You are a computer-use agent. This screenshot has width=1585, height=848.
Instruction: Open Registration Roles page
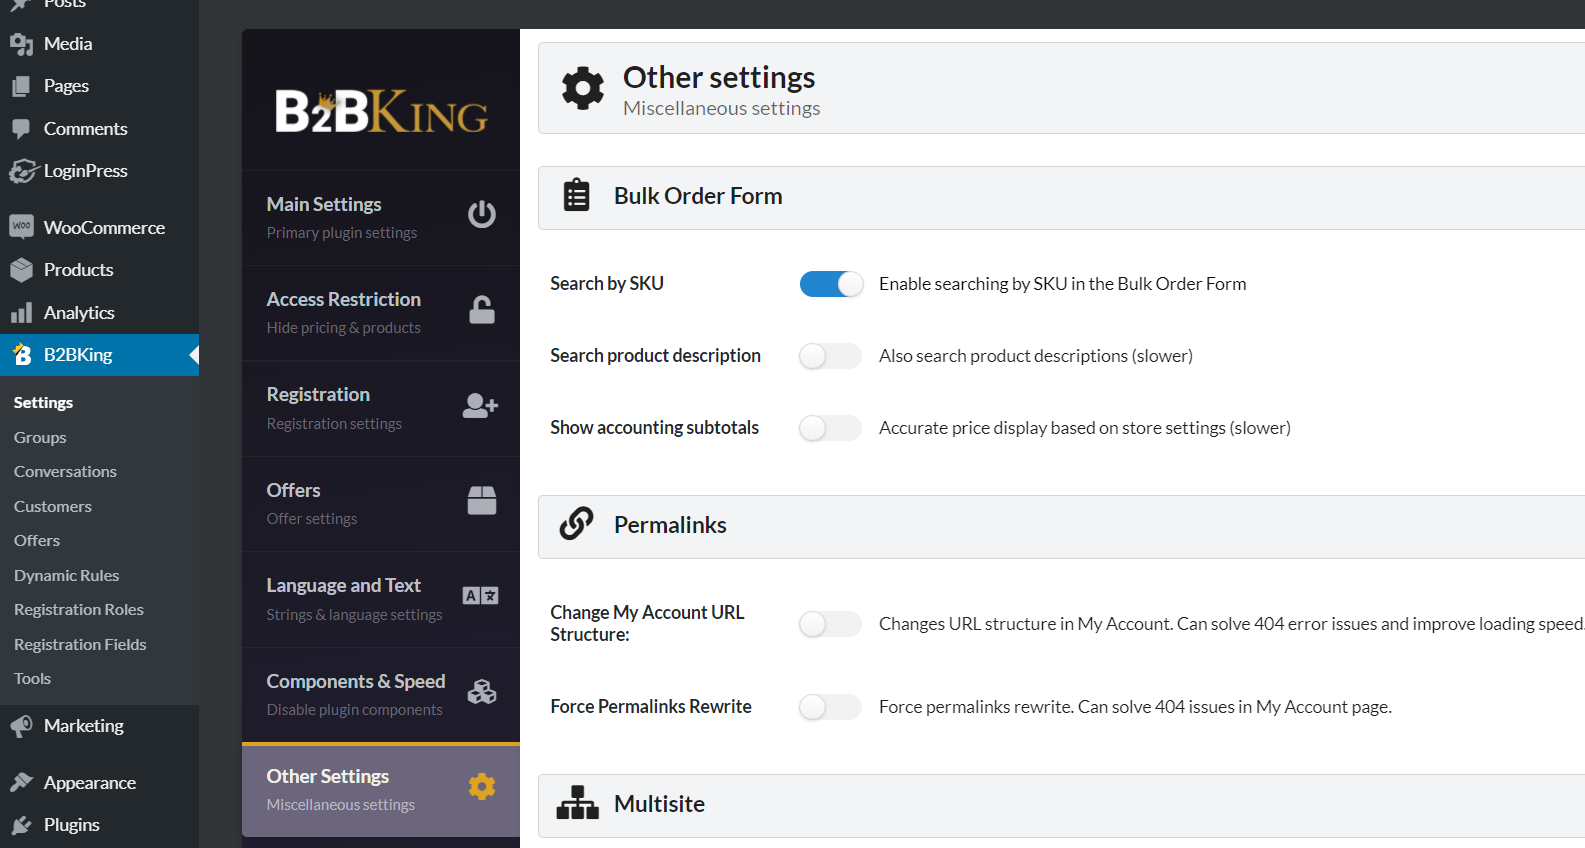(79, 609)
